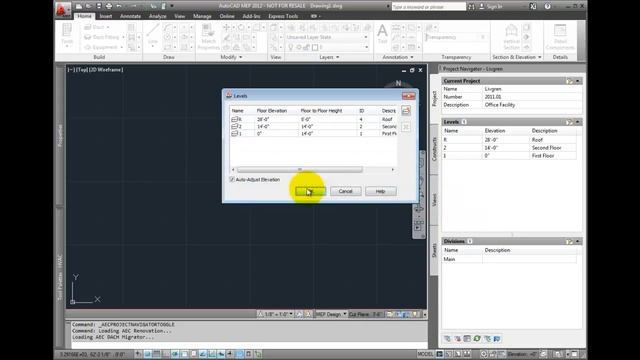Expand the Layers panel dropdown
The height and width of the screenshot is (360, 640).
329,57
